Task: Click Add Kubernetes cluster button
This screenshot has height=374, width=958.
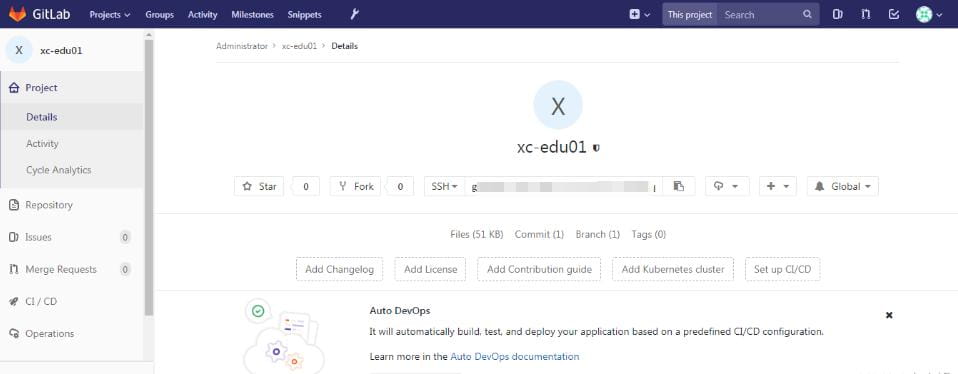Action: click(x=673, y=269)
